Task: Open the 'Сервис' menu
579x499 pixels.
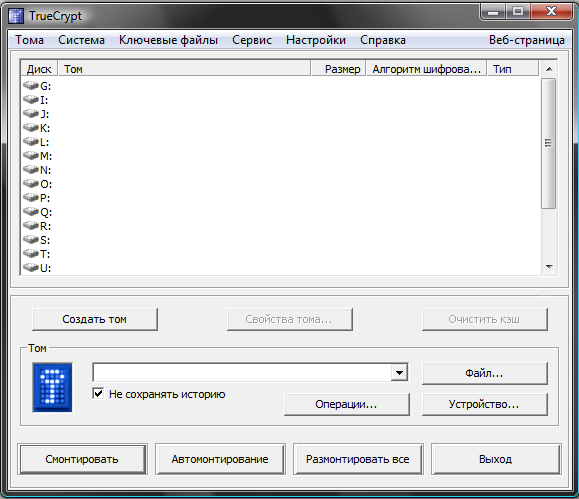Action: (252, 40)
